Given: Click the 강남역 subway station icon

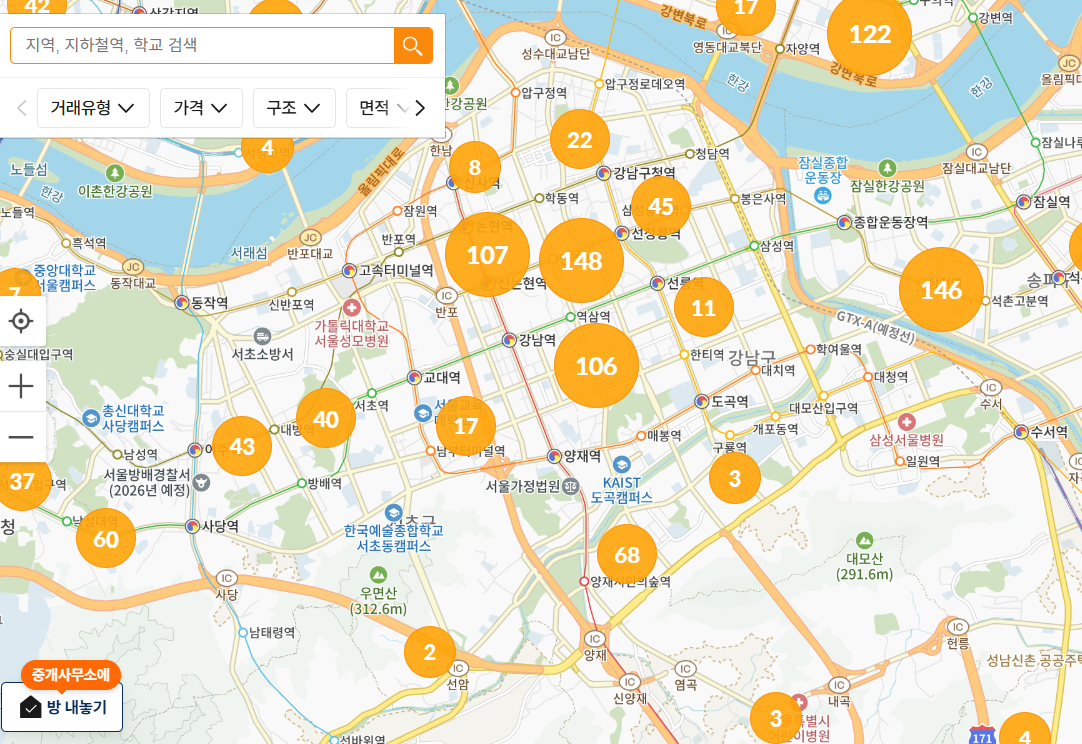Looking at the screenshot, I should [x=509, y=340].
